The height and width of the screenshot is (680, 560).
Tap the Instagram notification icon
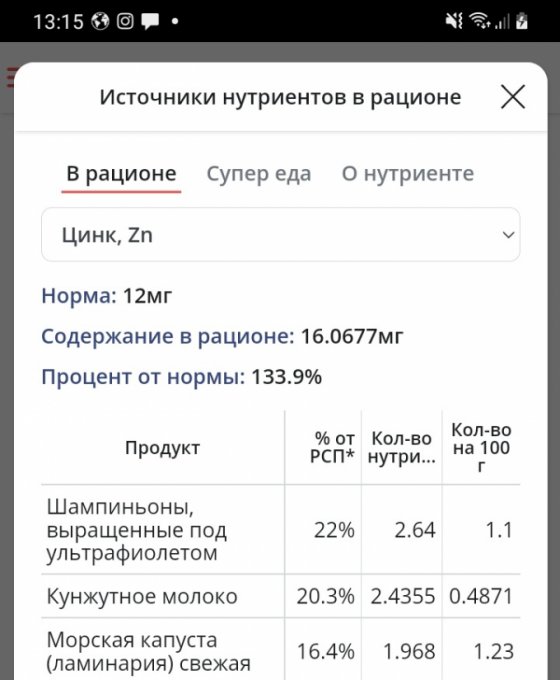coord(125,21)
